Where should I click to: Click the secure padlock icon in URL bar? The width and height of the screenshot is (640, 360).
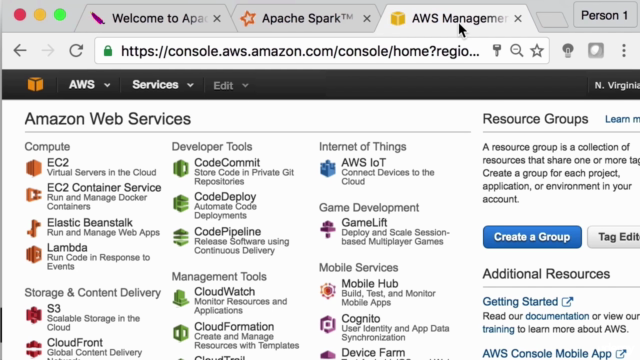(108, 51)
